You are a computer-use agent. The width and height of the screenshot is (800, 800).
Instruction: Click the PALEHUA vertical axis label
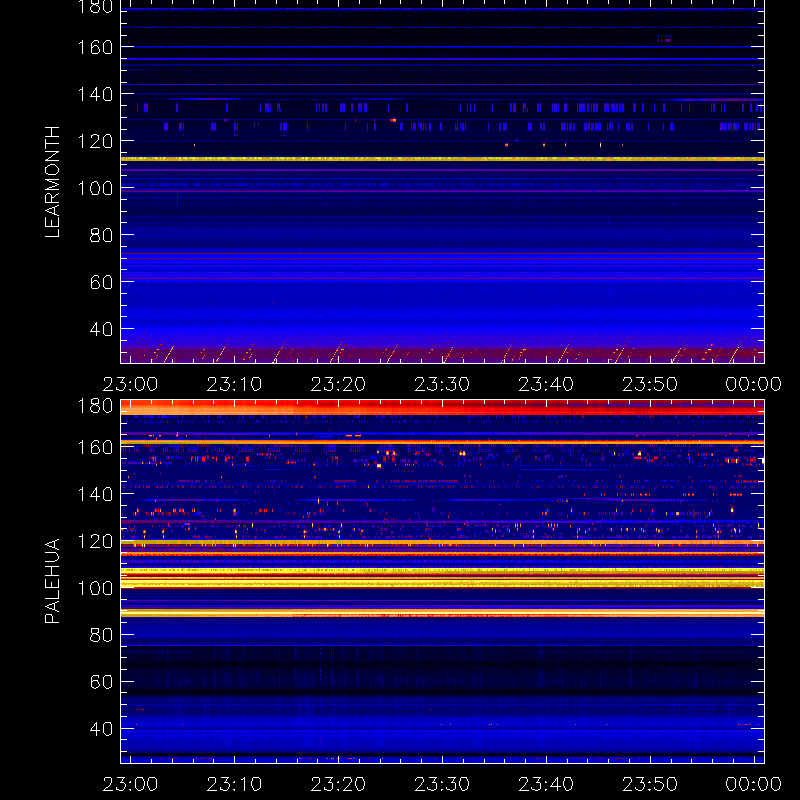point(53,581)
